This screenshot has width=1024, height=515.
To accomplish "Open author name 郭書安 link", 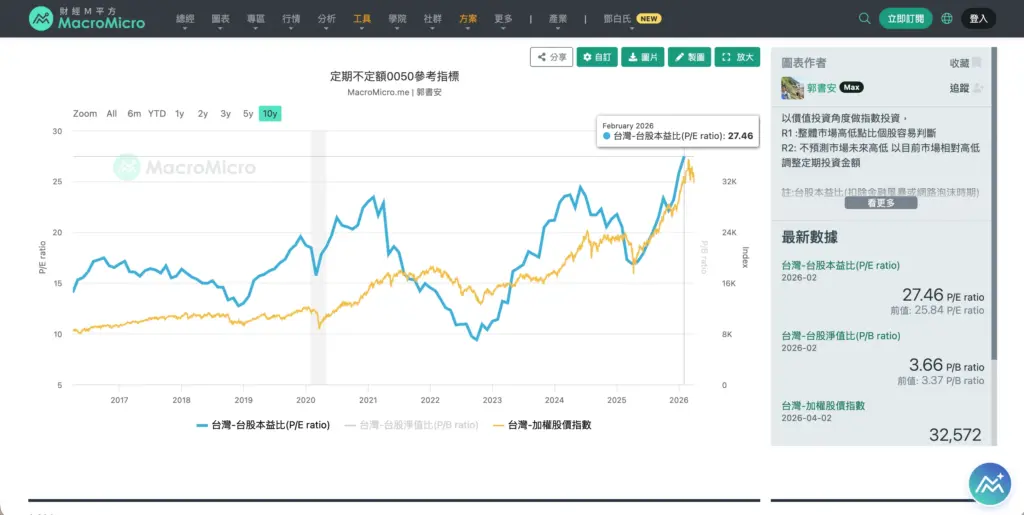I will click(821, 88).
